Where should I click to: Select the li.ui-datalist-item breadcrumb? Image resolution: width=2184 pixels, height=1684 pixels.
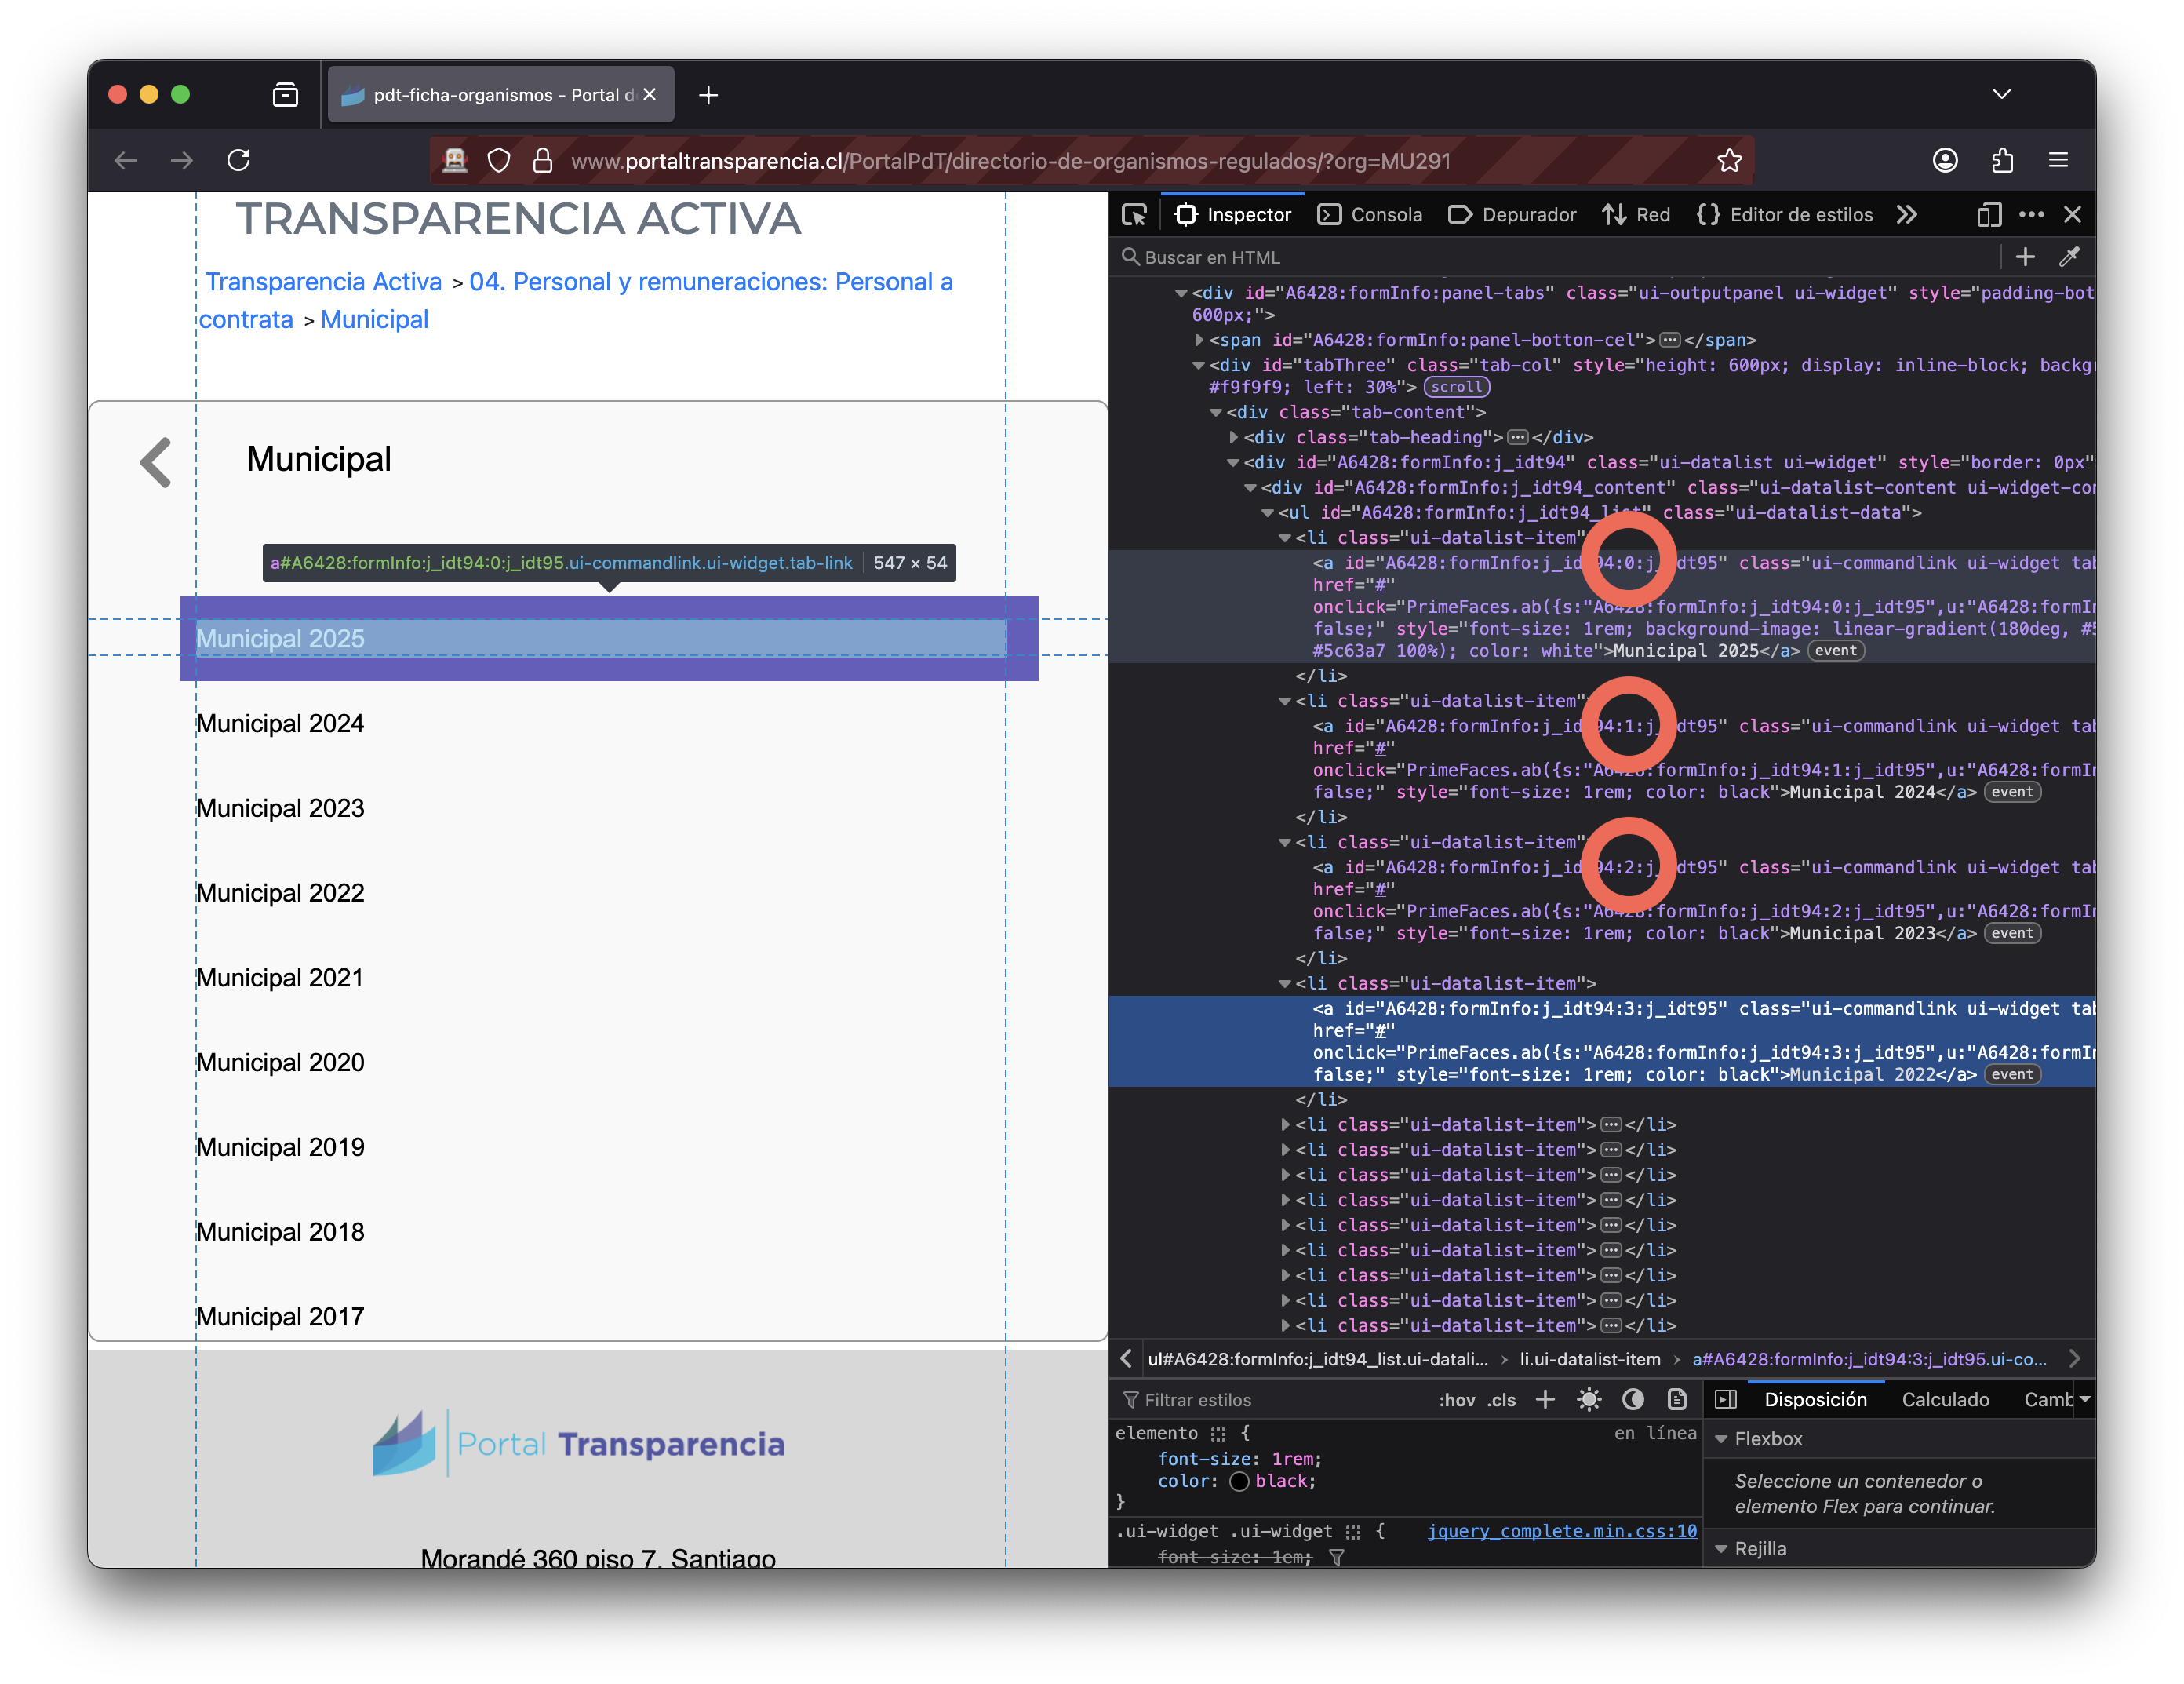point(1590,1358)
